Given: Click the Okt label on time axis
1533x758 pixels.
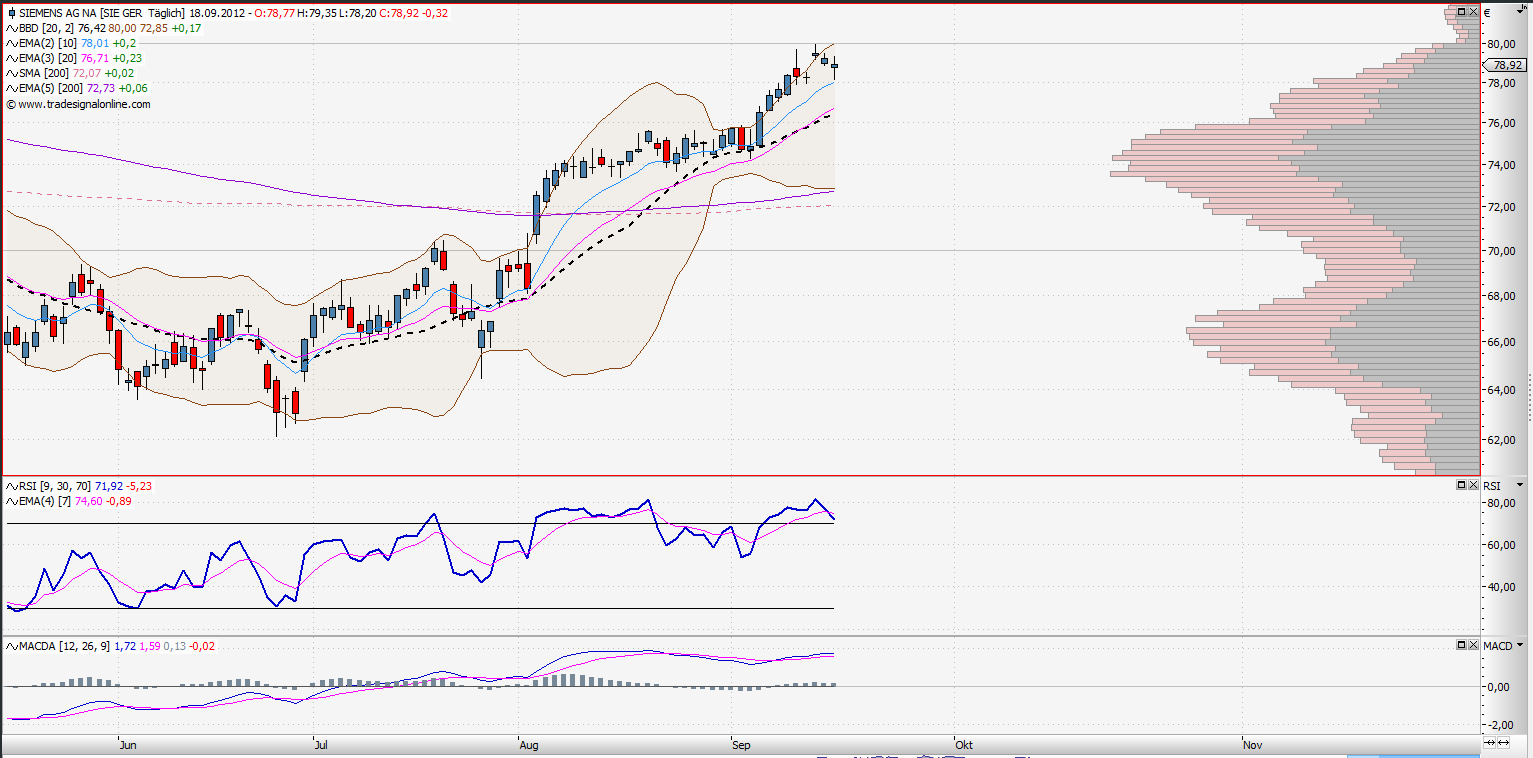Looking at the screenshot, I should 963,745.
